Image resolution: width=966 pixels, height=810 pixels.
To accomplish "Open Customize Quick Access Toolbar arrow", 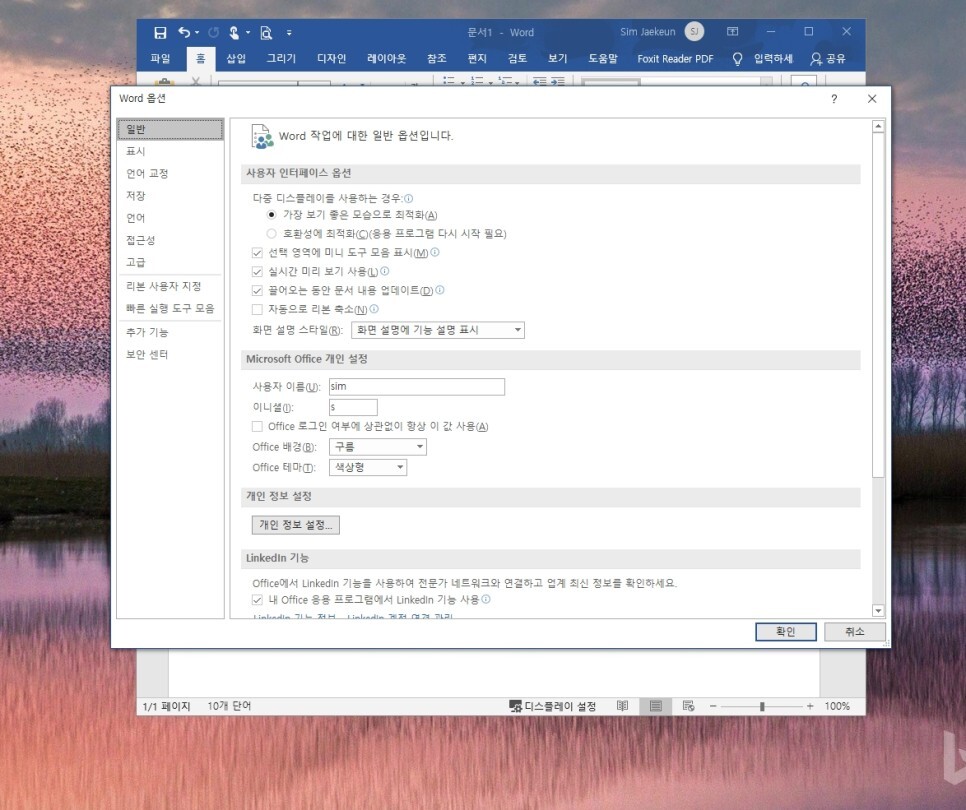I will click(289, 33).
